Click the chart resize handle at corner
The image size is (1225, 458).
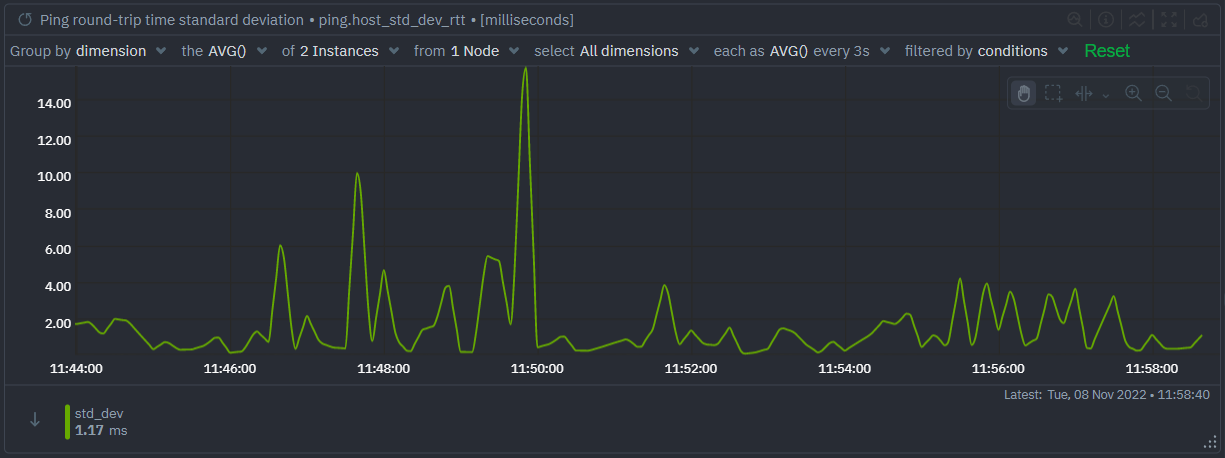click(x=1209, y=443)
